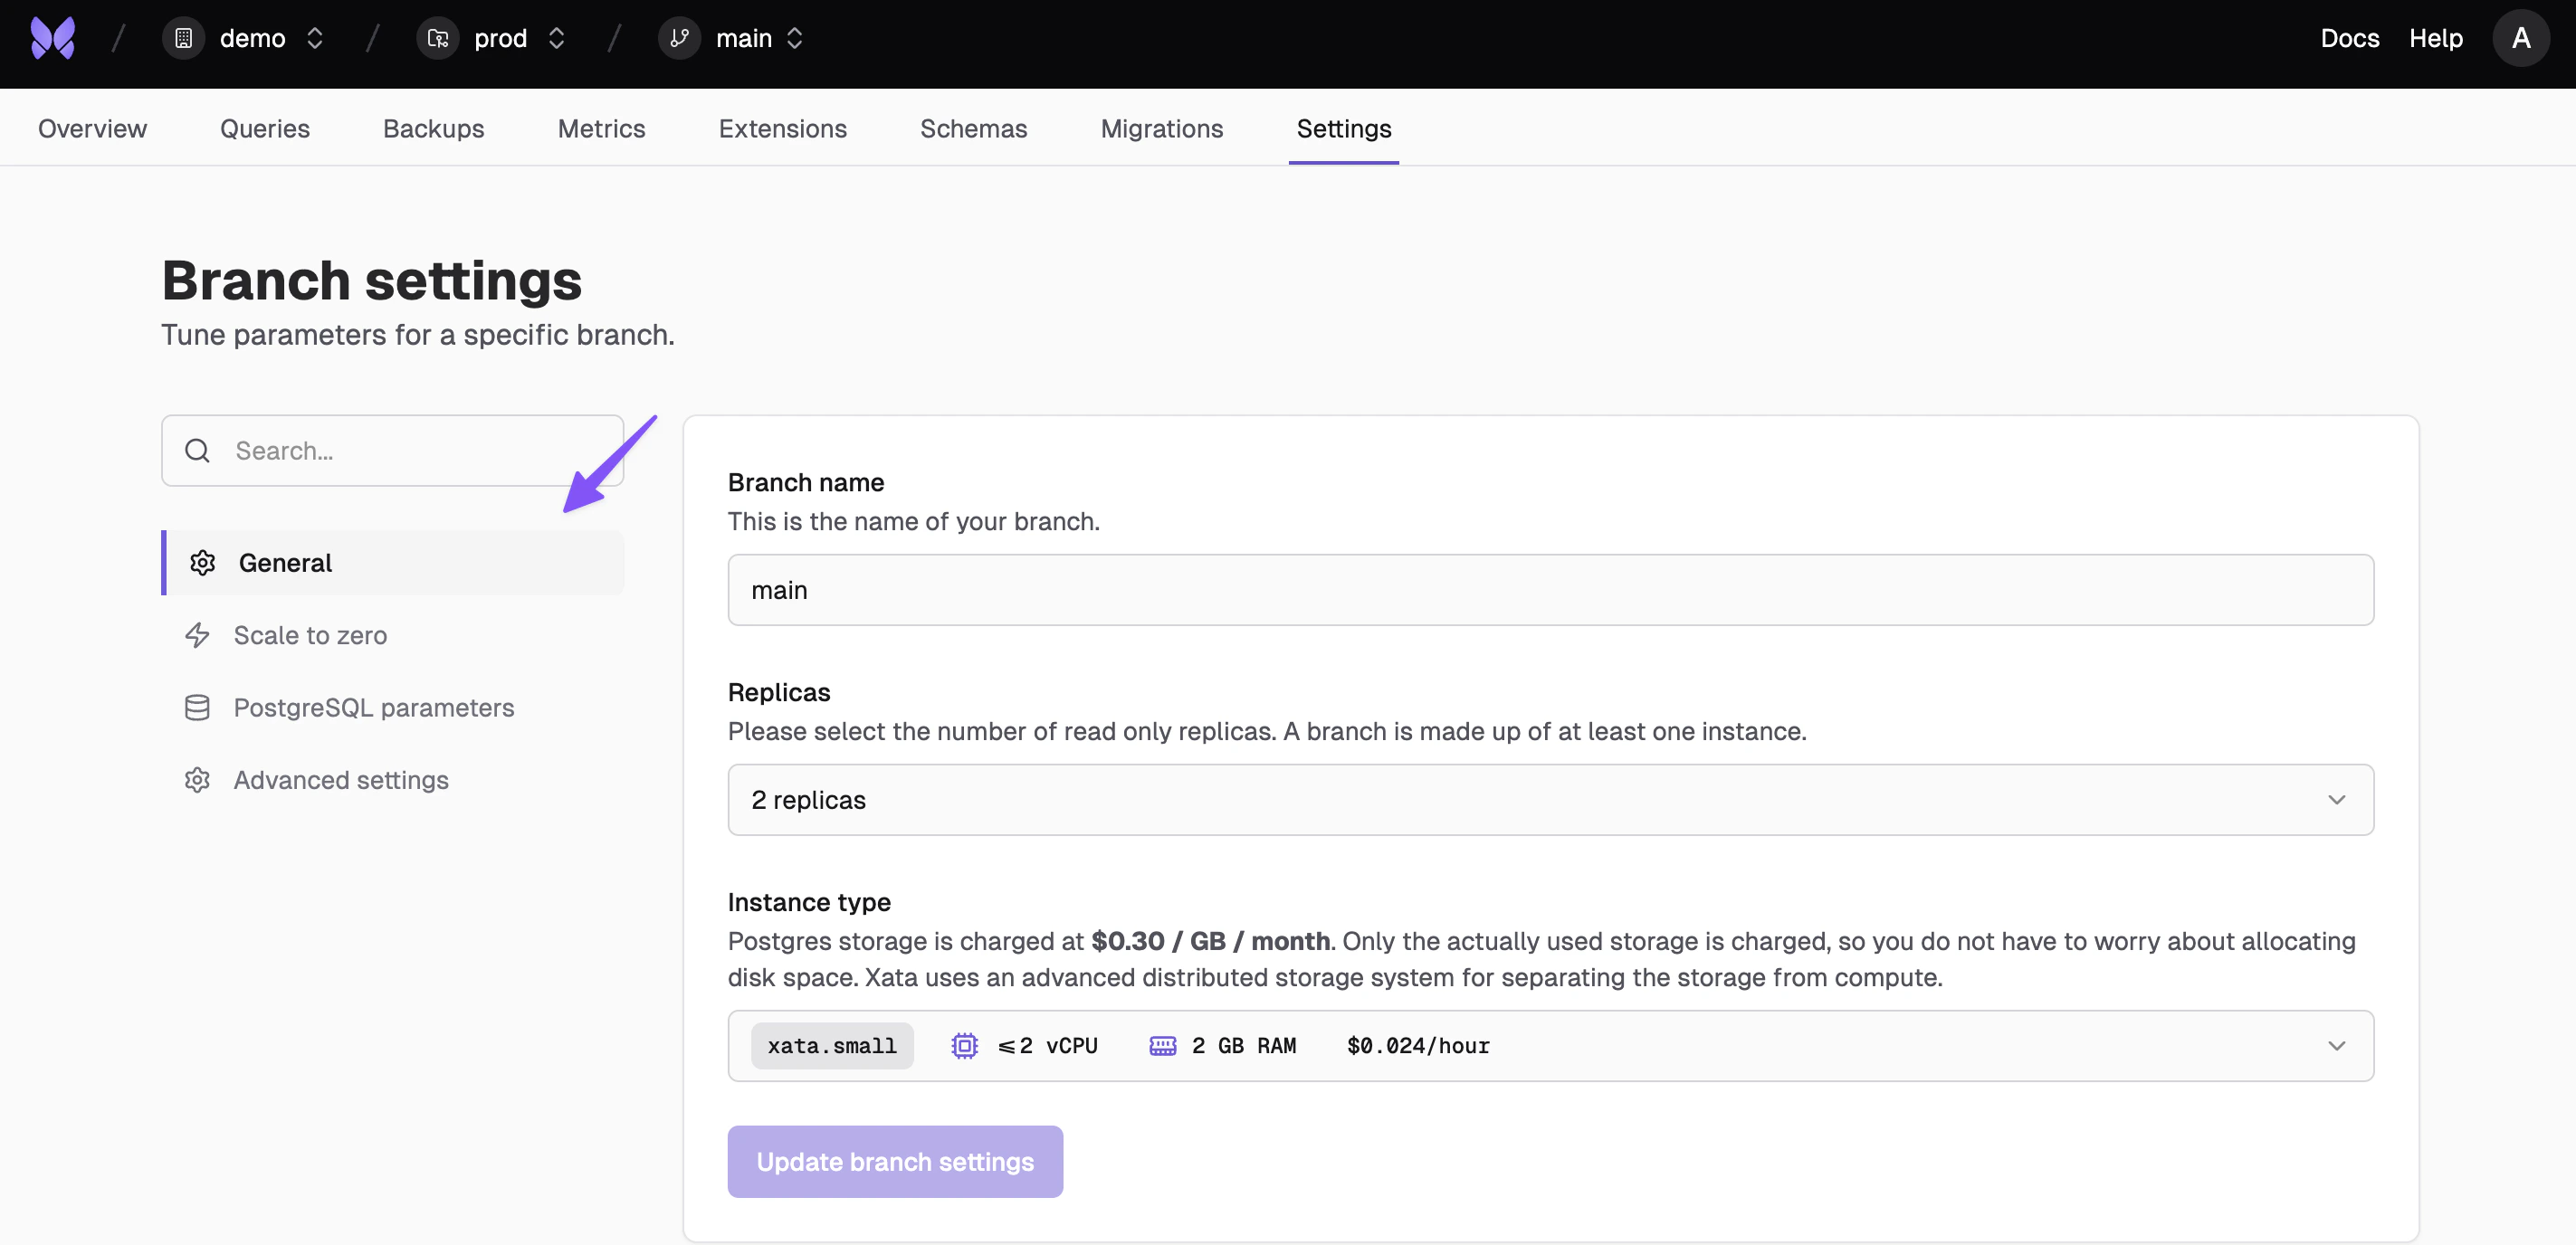The width and height of the screenshot is (2576, 1245).
Task: Click the Xata logo icon
Action: [52, 38]
